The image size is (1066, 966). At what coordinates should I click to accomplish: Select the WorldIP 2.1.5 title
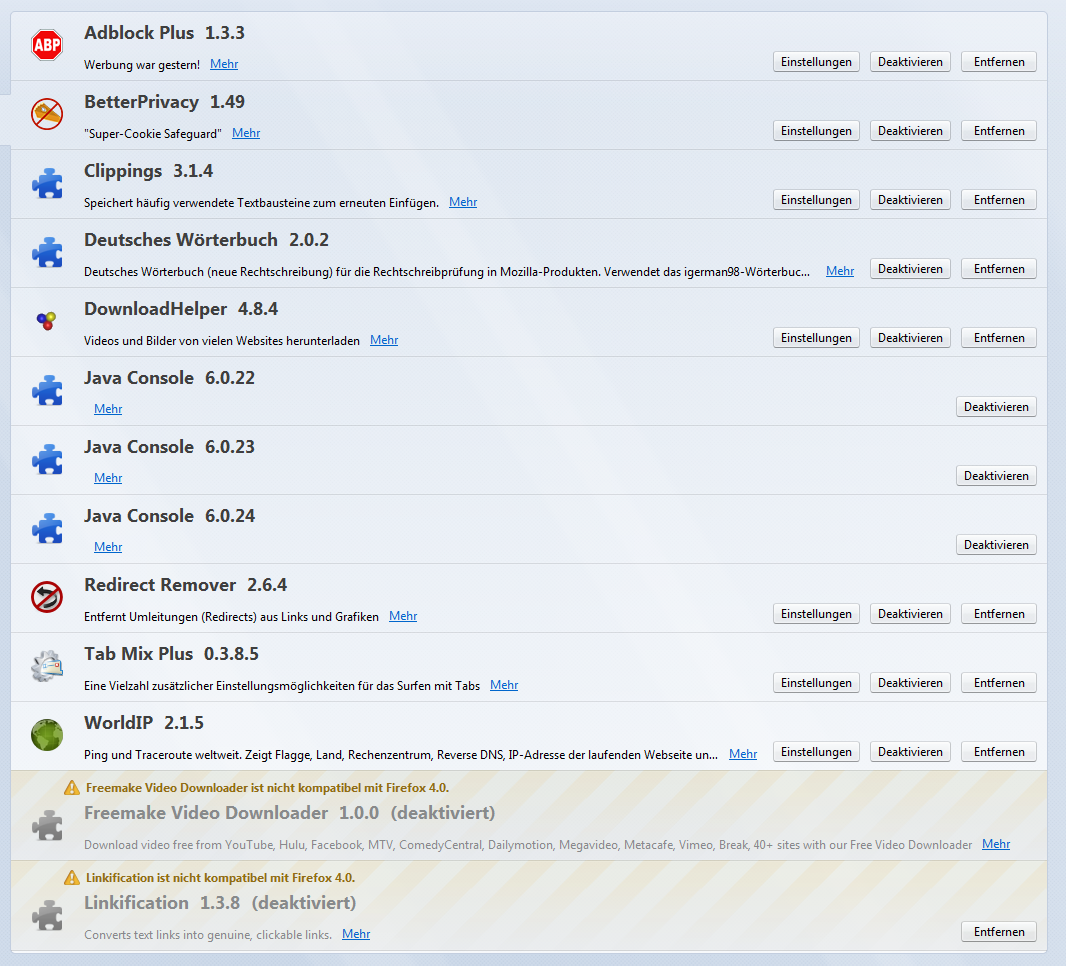144,723
